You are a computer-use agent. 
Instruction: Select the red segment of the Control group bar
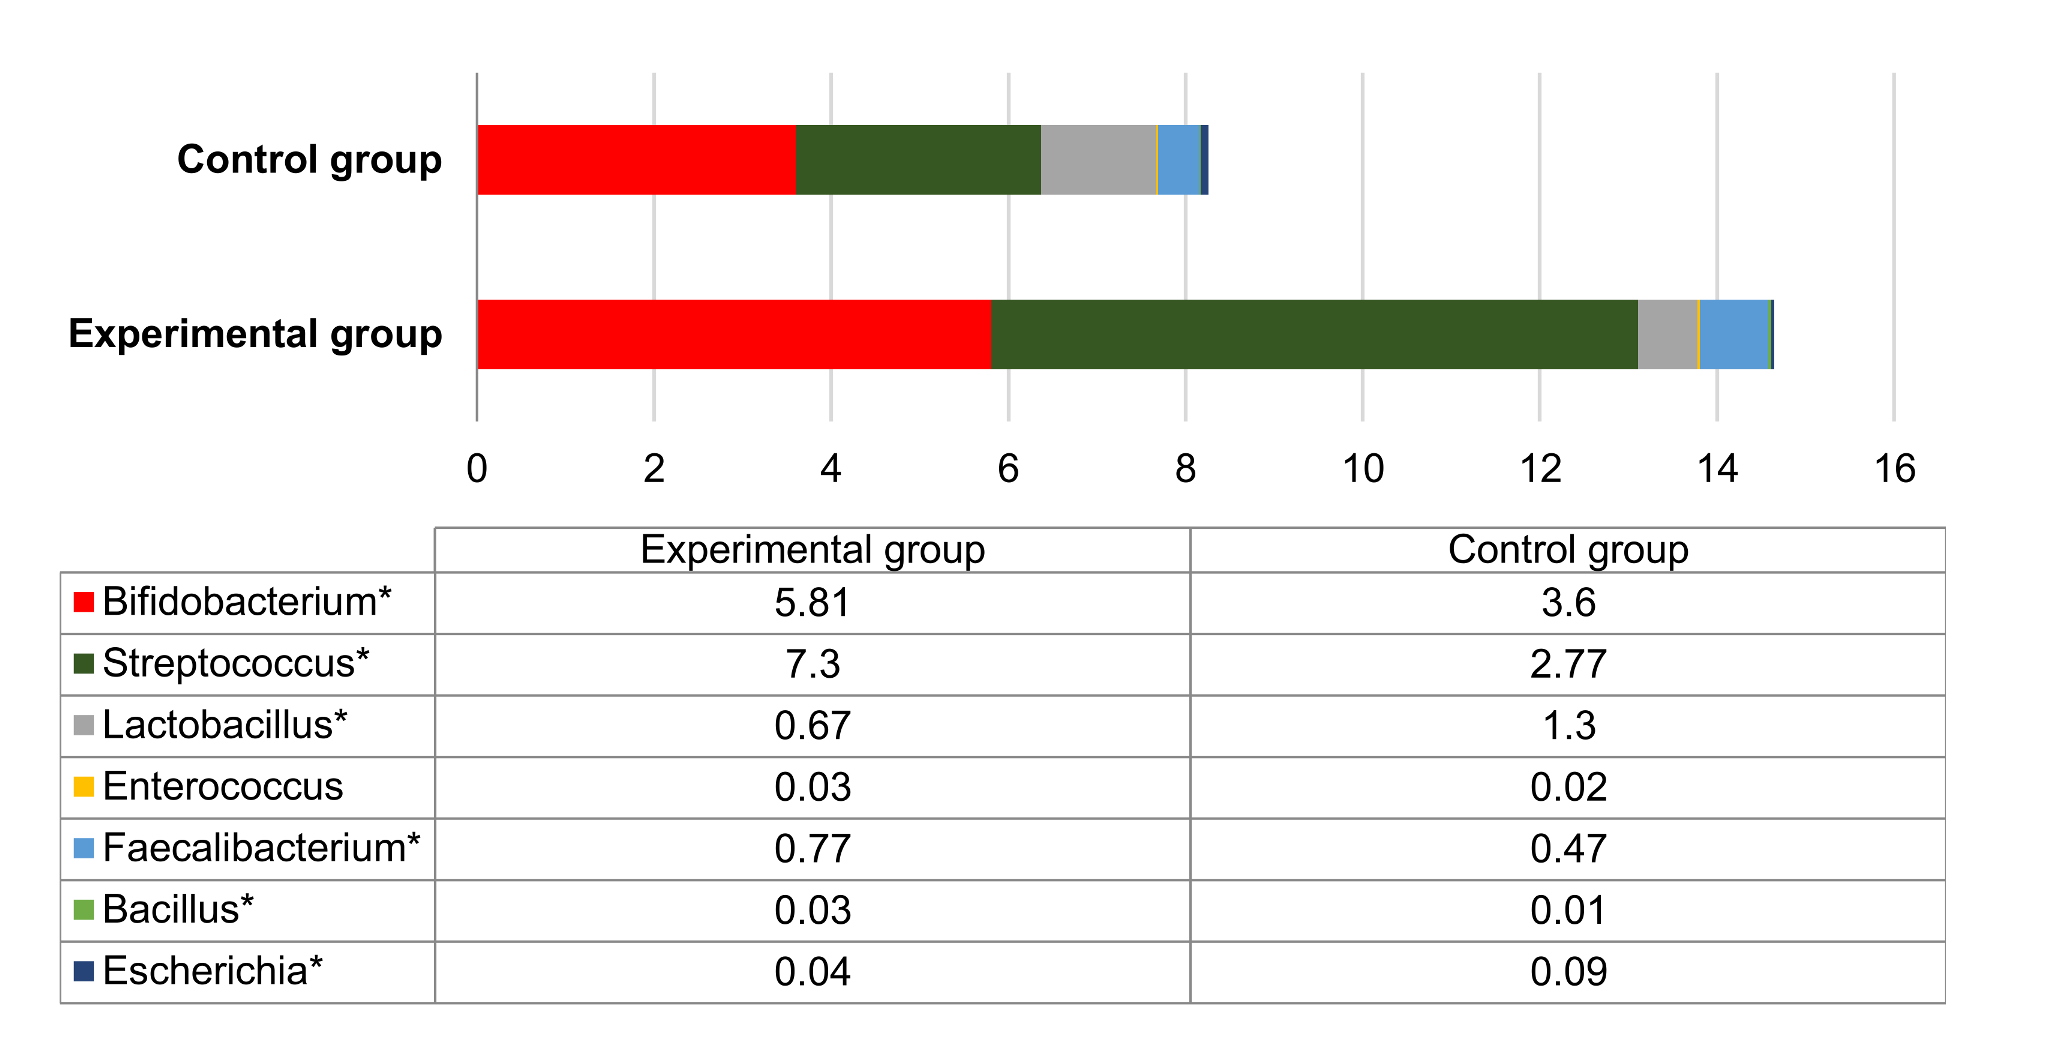pyautogui.click(x=636, y=160)
